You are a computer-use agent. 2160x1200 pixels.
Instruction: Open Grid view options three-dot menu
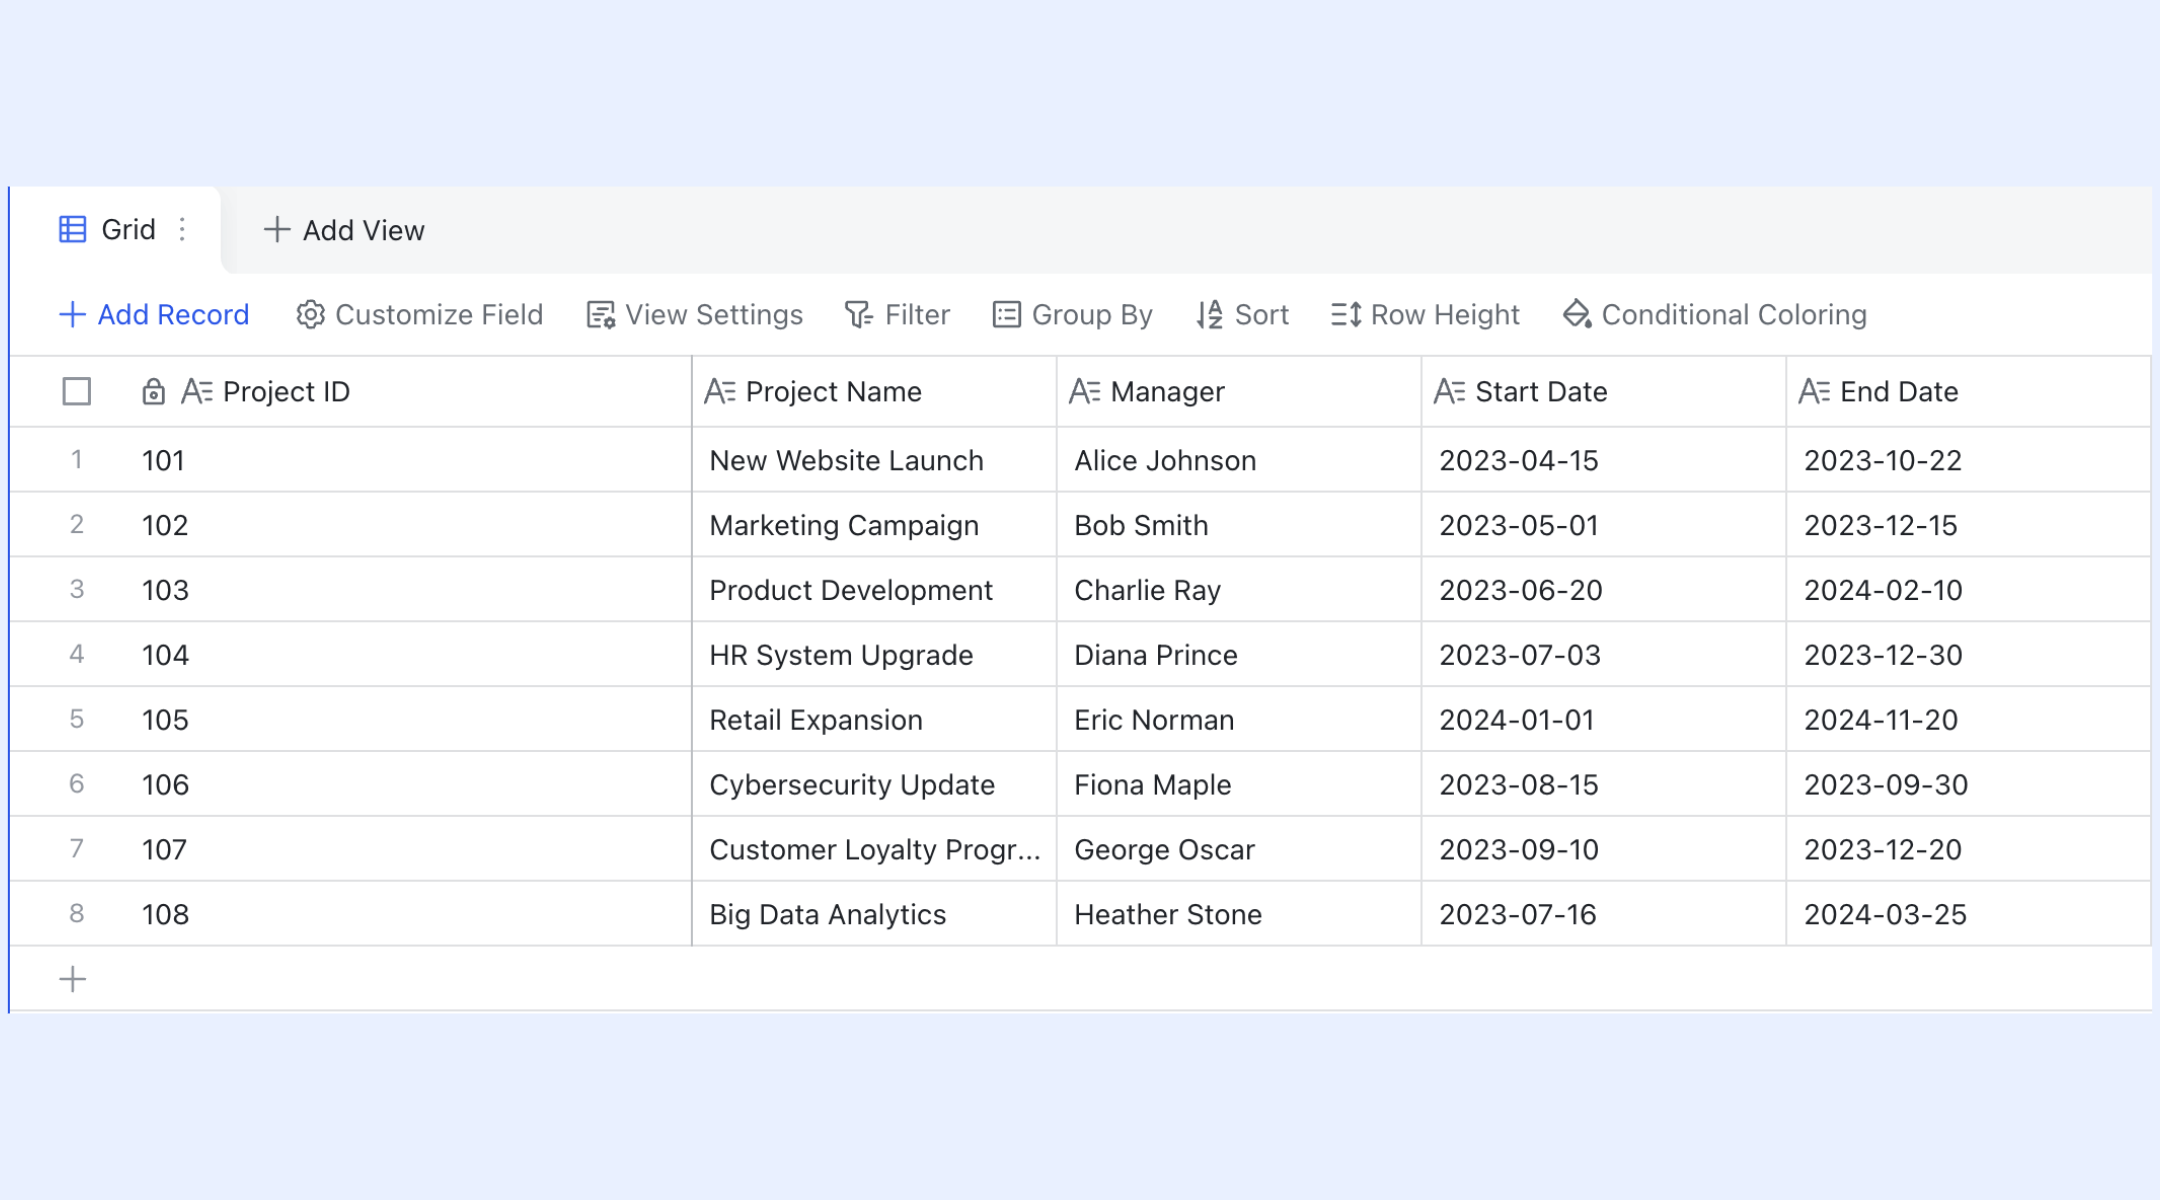[x=182, y=230]
